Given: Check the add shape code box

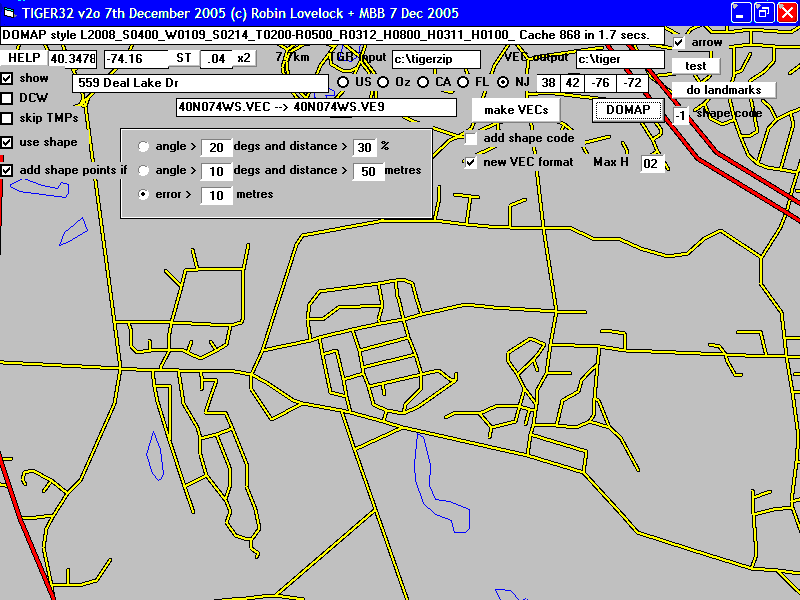Looking at the screenshot, I should (471, 139).
